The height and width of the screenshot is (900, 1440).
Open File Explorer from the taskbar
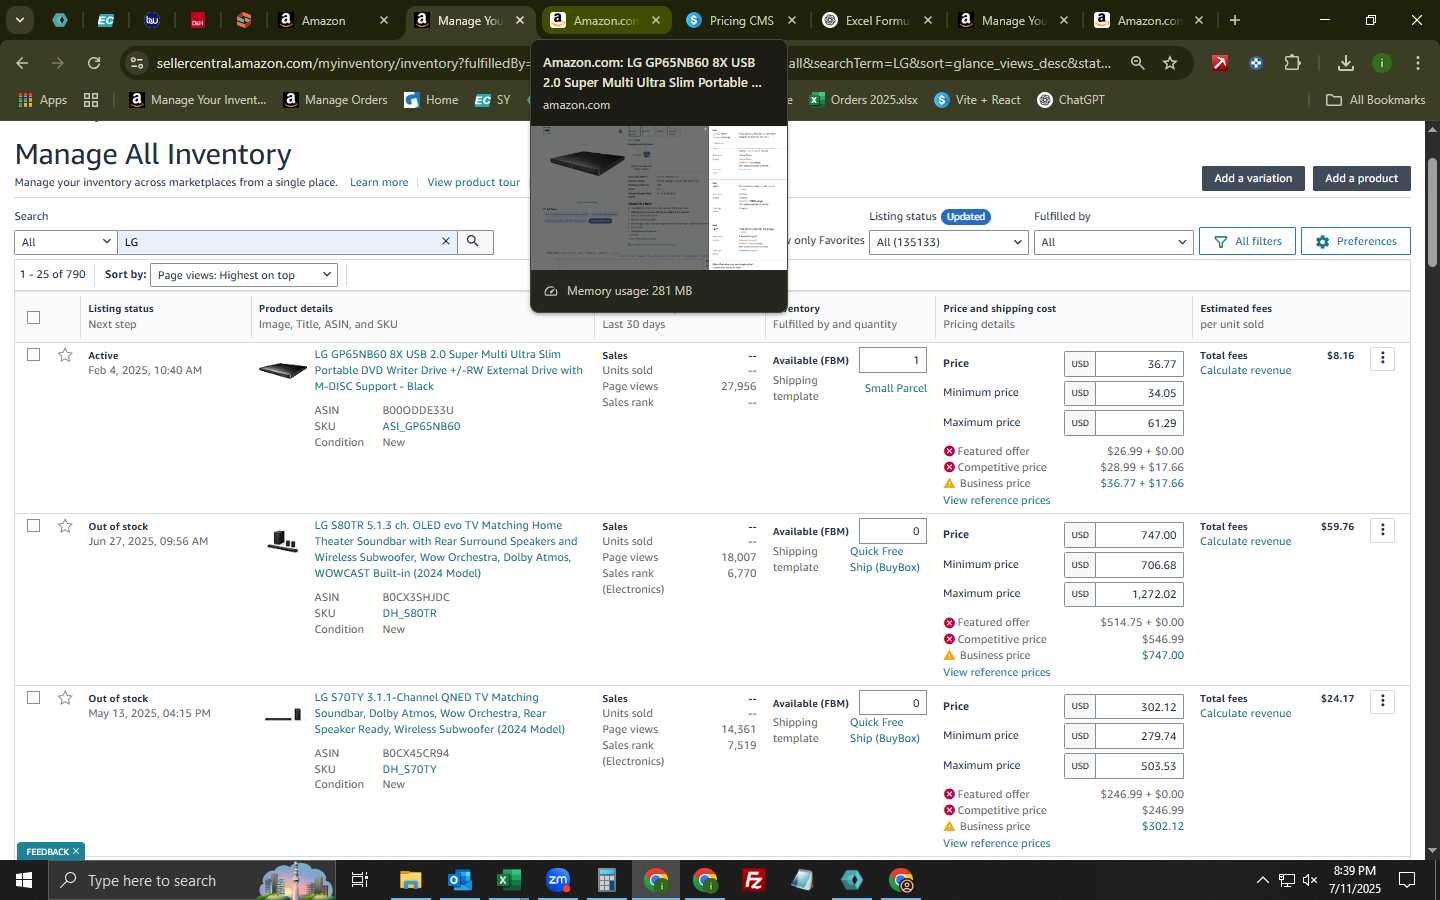pyautogui.click(x=410, y=880)
